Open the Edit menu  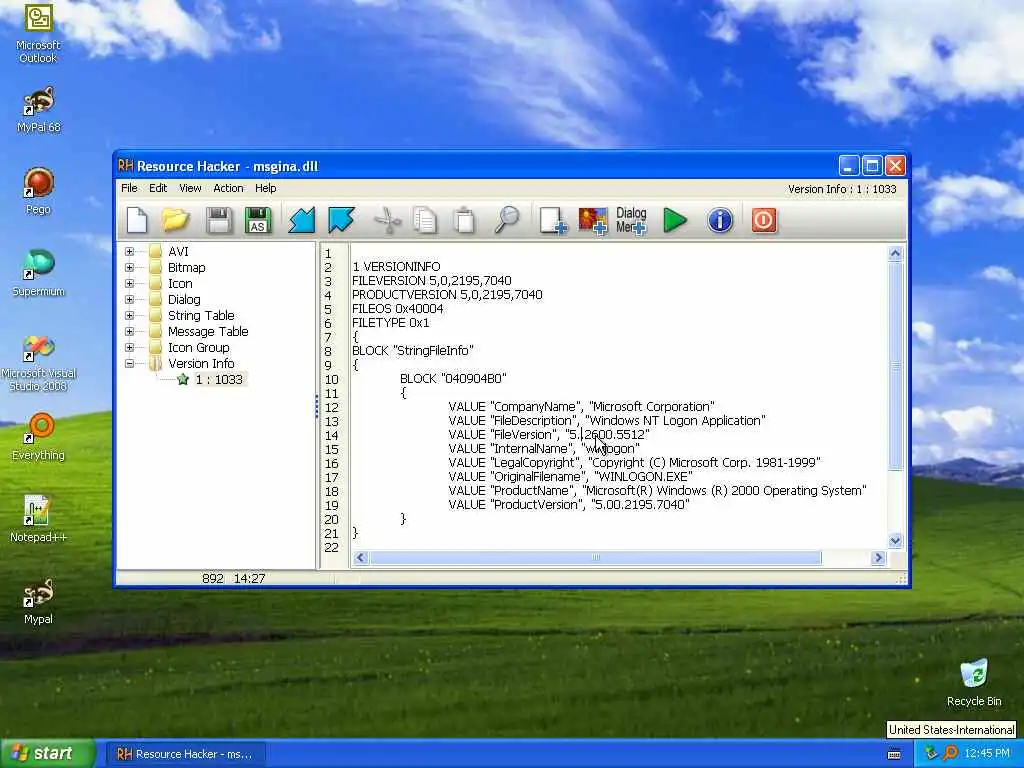click(x=158, y=188)
